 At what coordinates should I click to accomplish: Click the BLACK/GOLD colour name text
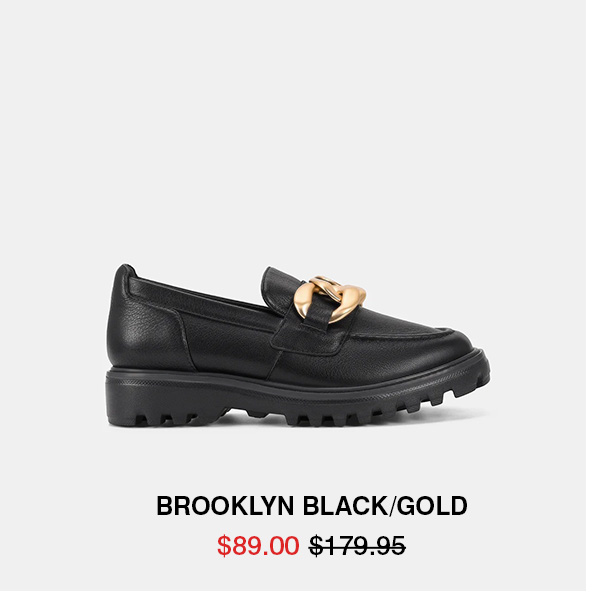385,506
